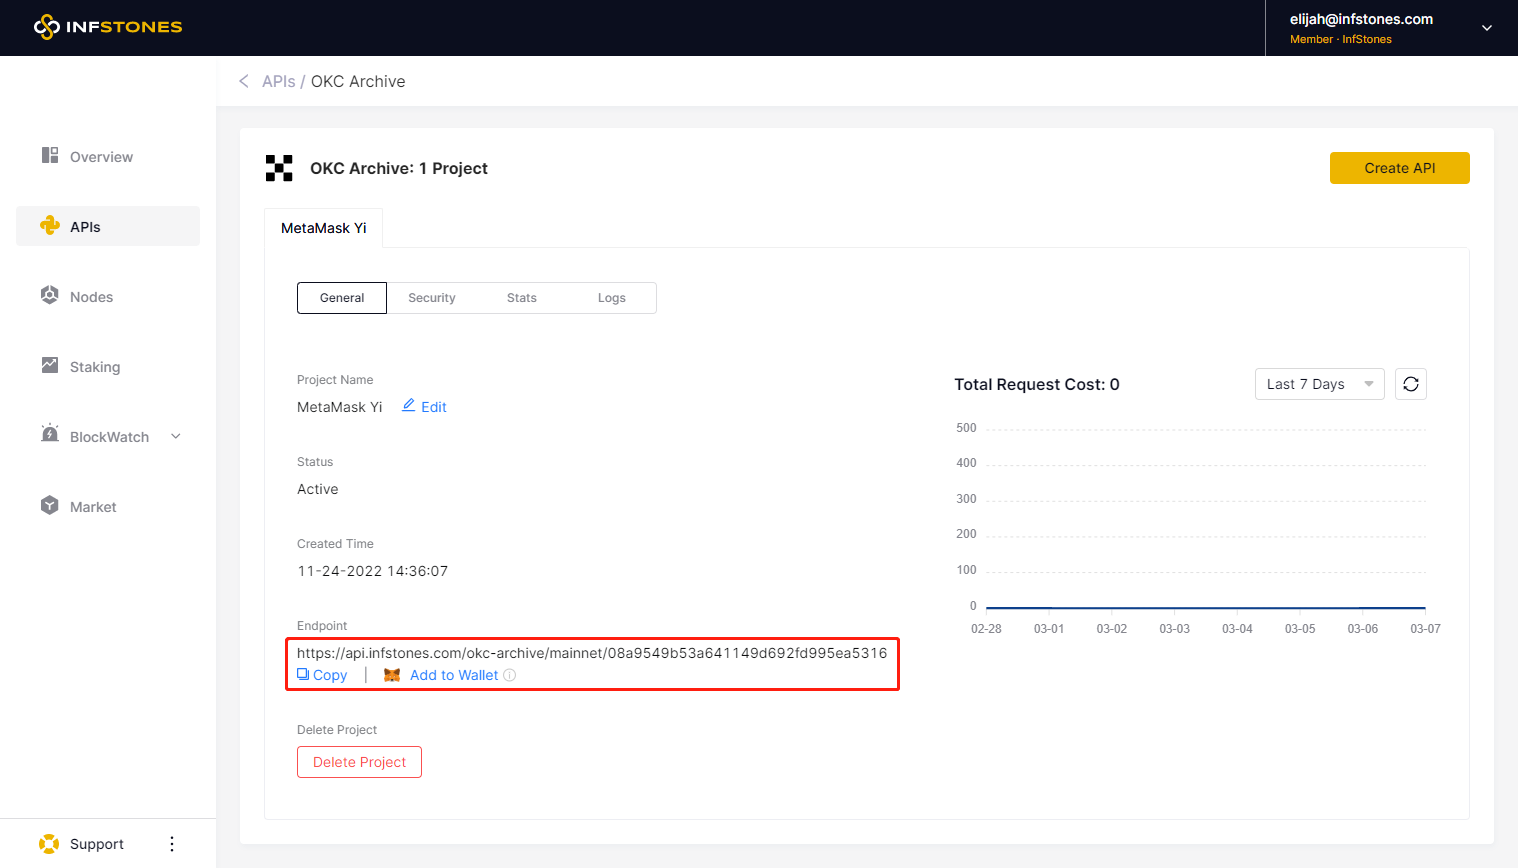Click the 03-07 date on chart axis

1425,629
